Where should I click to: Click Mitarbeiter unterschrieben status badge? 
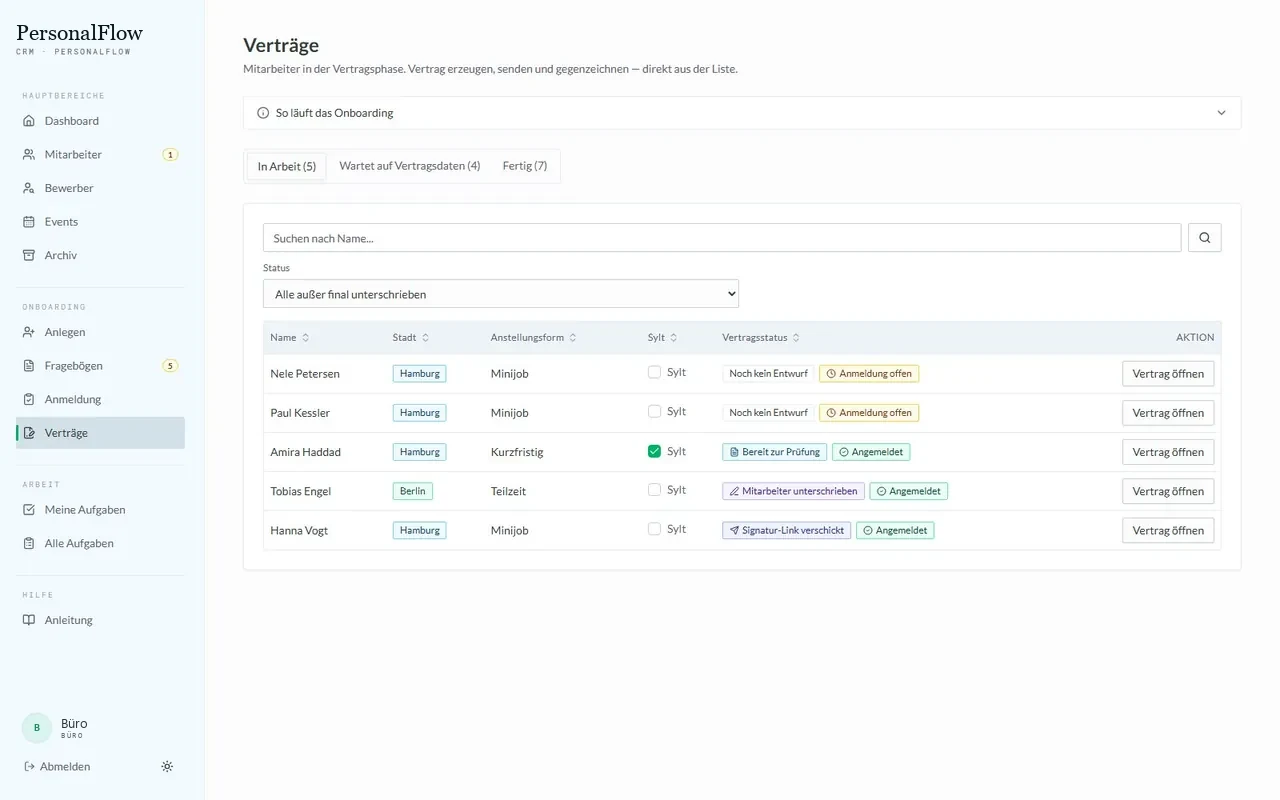point(794,491)
